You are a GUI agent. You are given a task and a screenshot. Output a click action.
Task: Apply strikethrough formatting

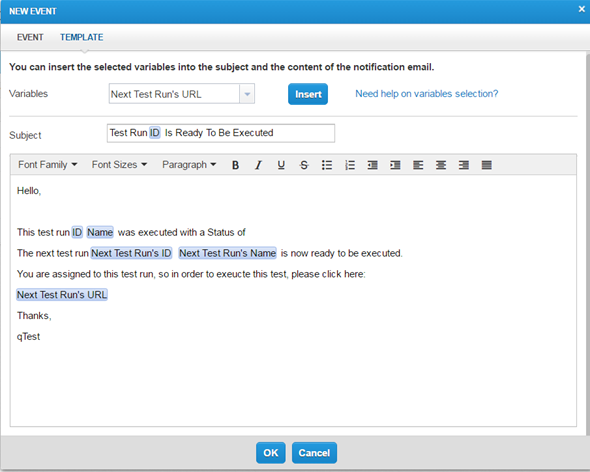click(x=304, y=165)
